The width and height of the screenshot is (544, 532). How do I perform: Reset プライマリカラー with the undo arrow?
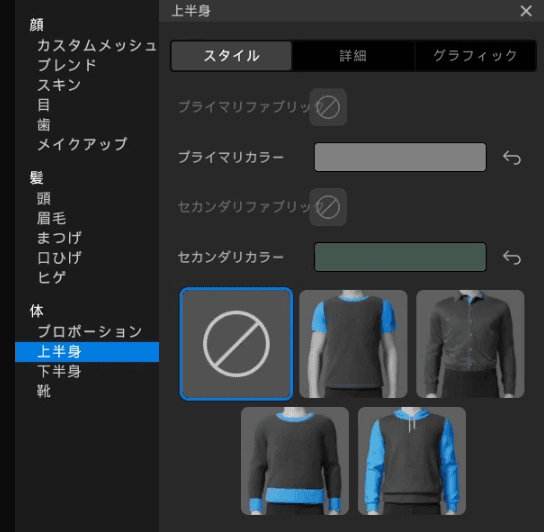[512, 158]
